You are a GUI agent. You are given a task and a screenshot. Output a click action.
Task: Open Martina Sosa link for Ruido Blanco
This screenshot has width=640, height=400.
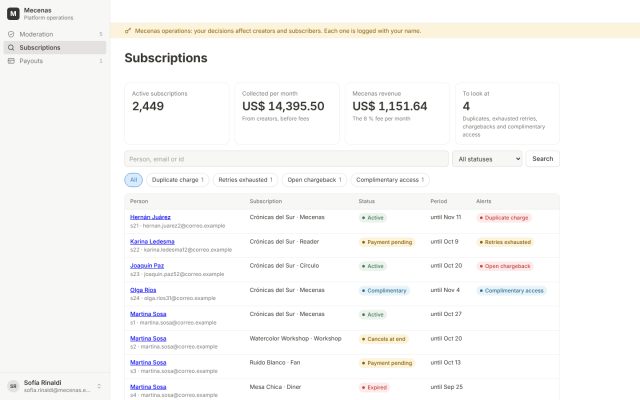click(x=148, y=363)
